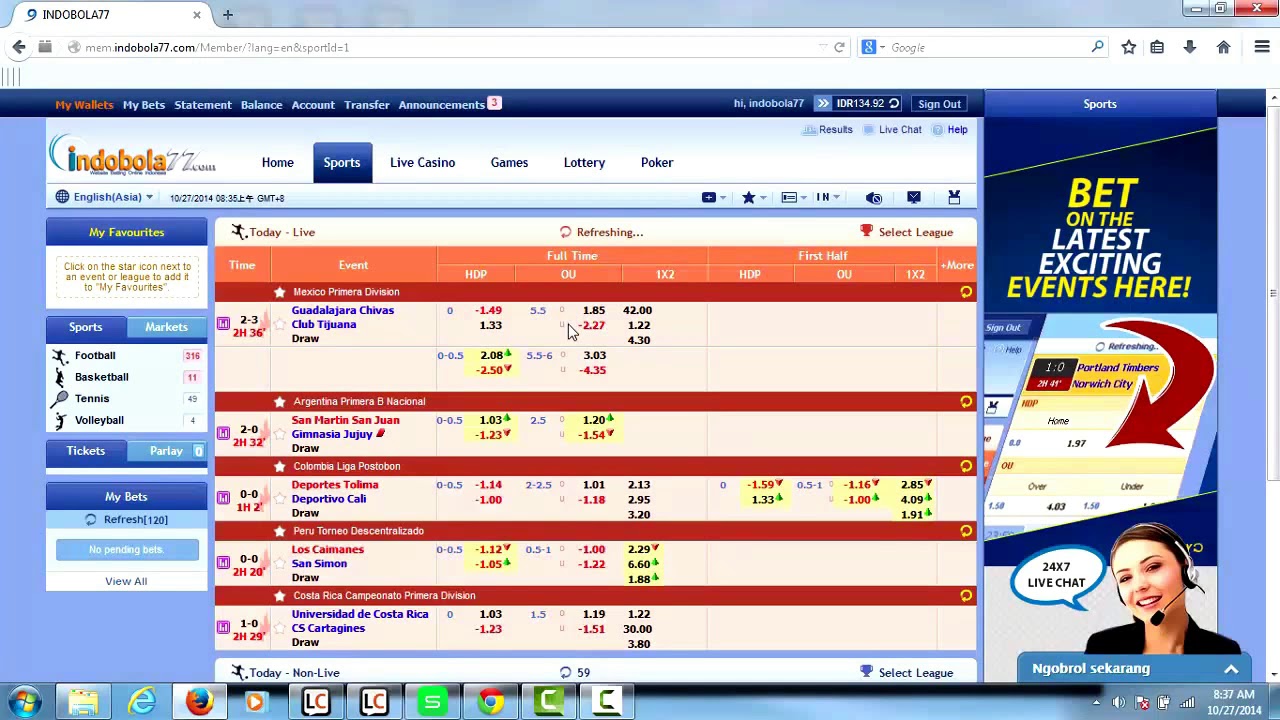
Task: Expand the +More columns header
Action: click(957, 265)
